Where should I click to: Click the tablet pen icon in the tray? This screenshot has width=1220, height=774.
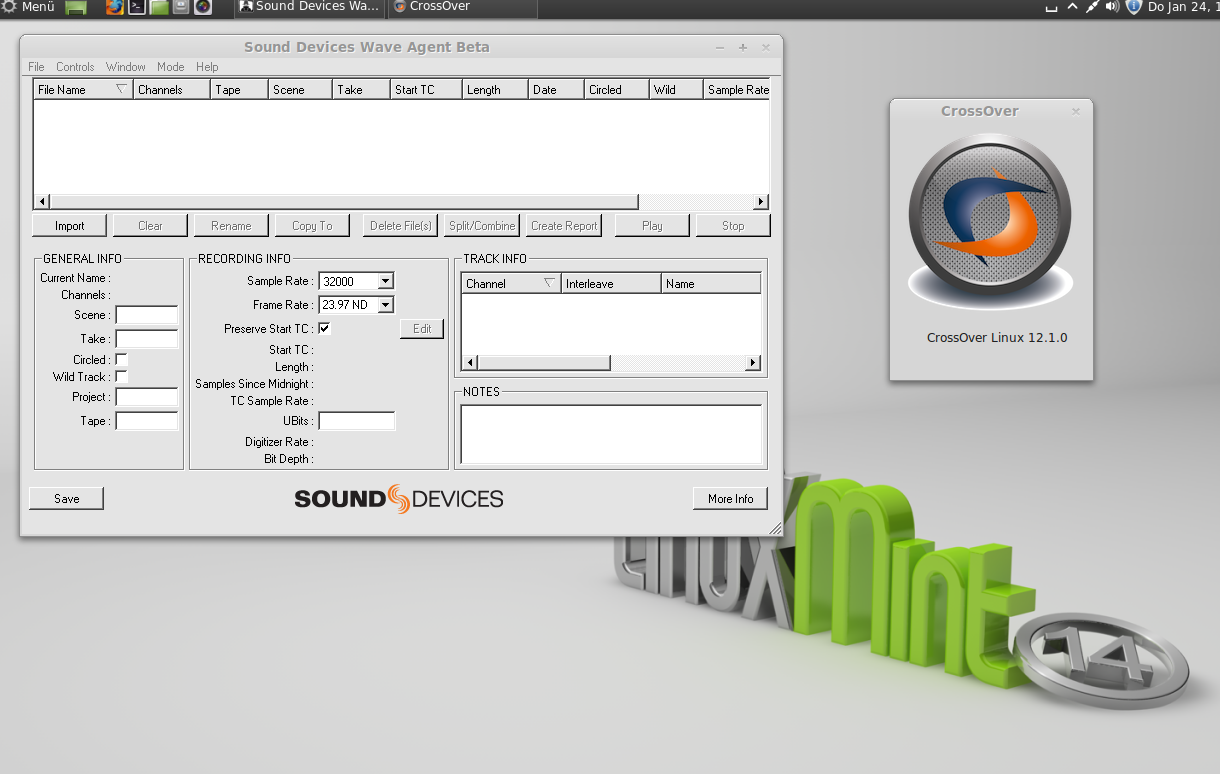pyautogui.click(x=1092, y=7)
